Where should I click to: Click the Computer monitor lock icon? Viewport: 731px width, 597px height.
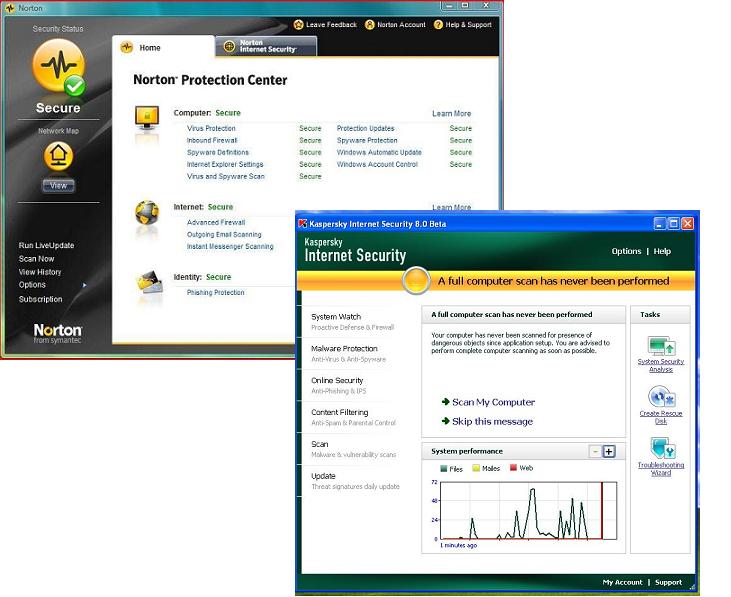pos(147,119)
